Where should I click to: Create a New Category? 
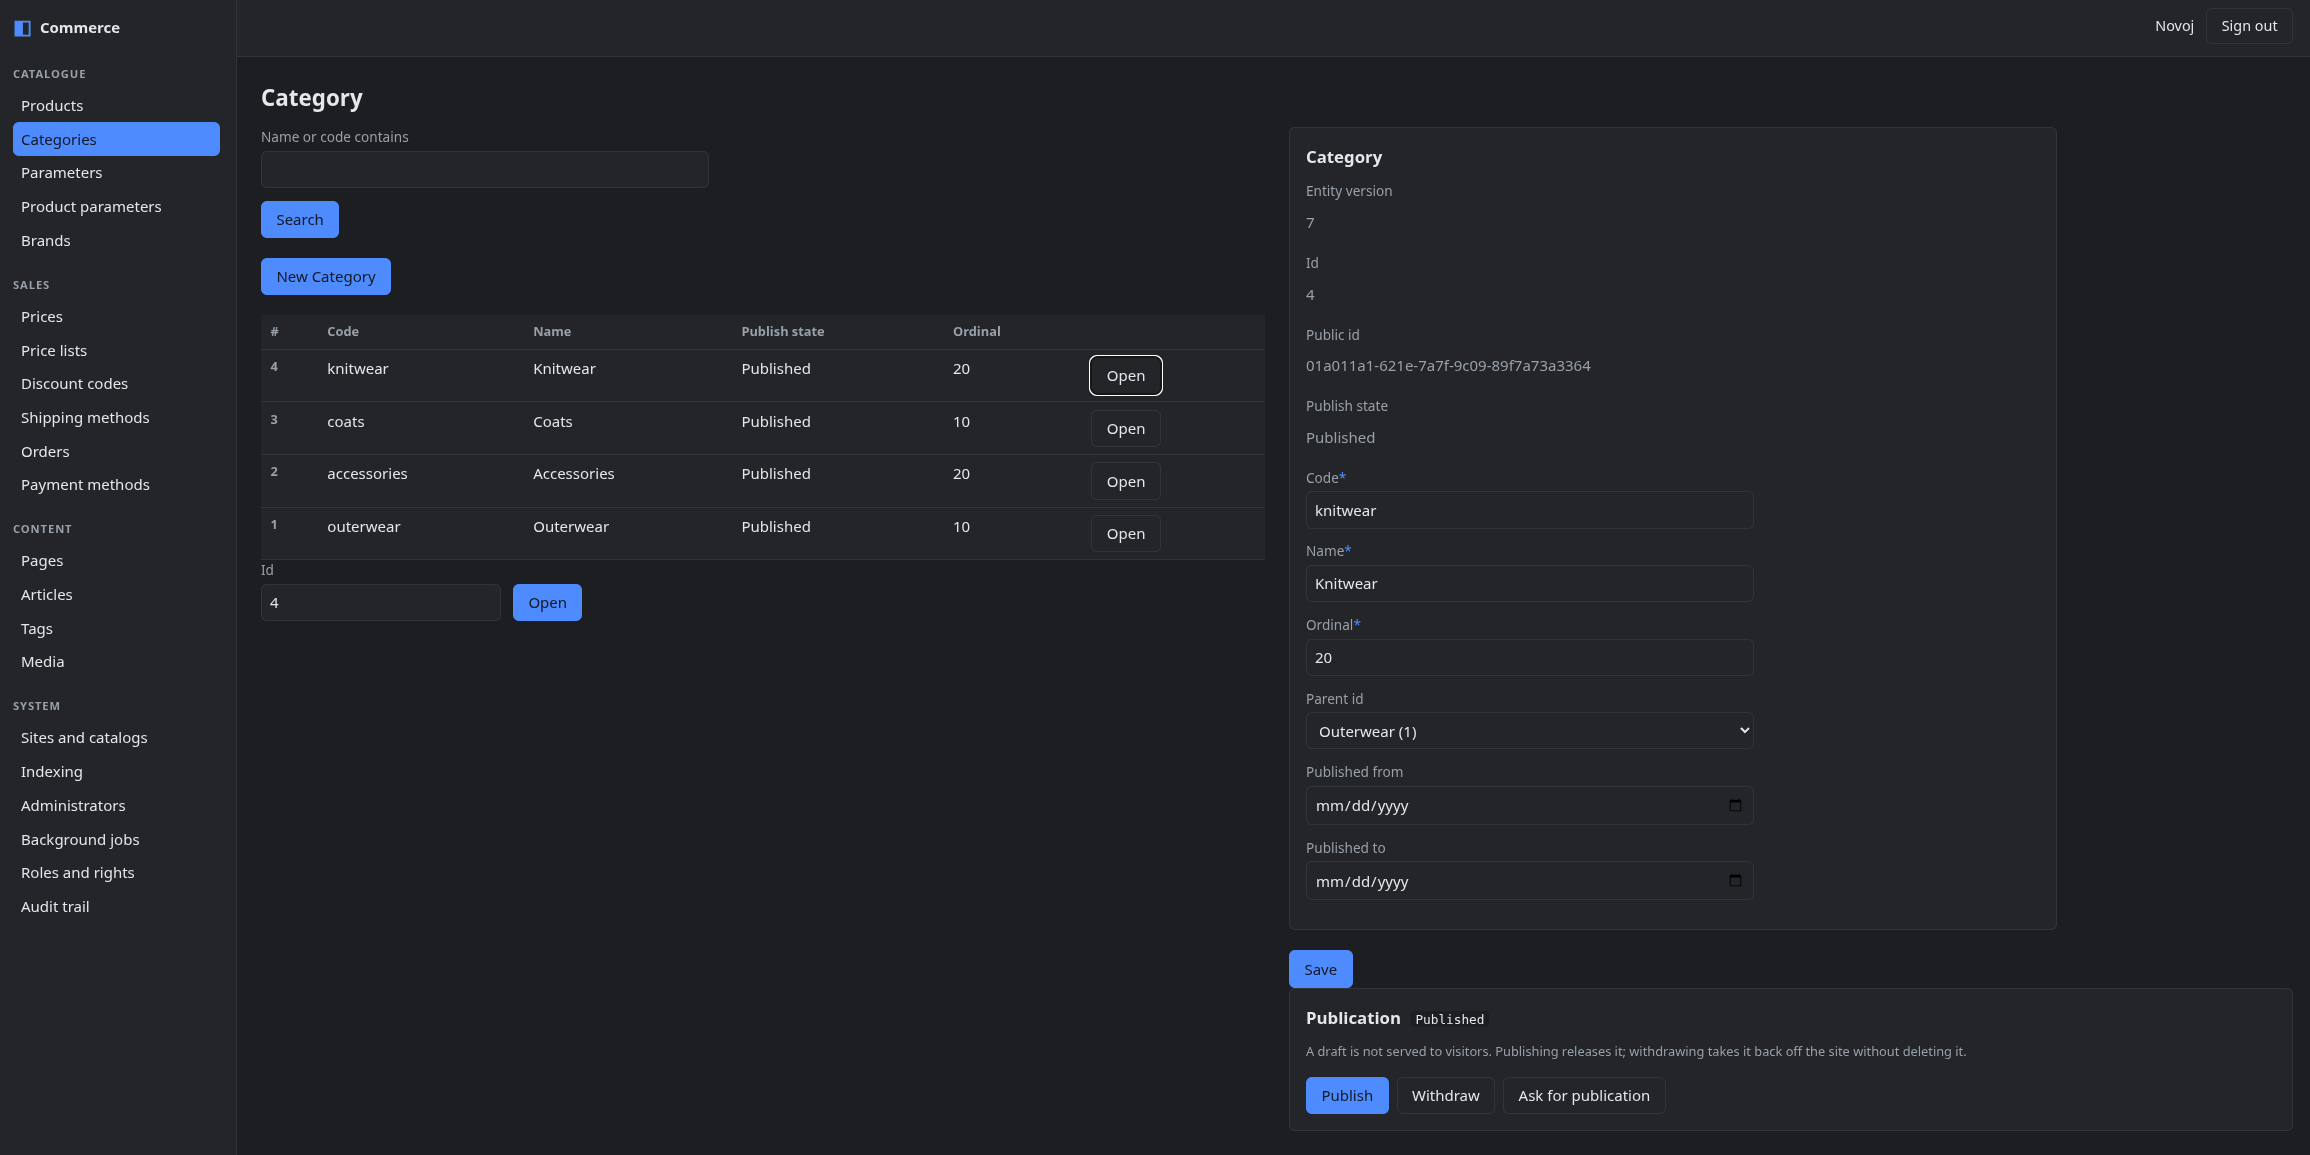click(326, 277)
